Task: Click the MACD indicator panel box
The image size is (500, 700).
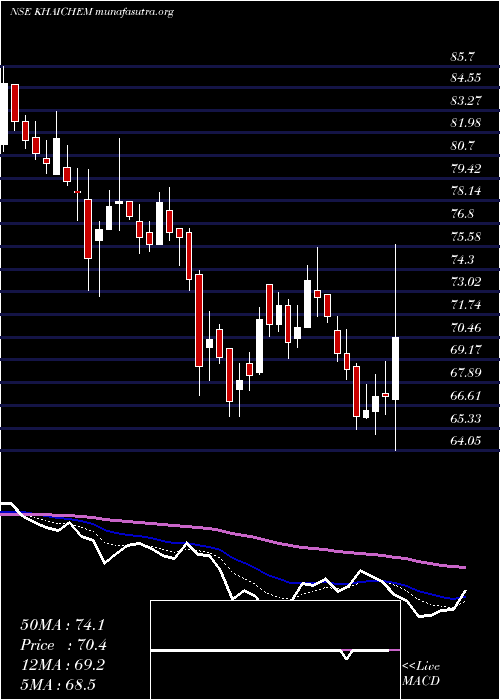Action: 275,650
